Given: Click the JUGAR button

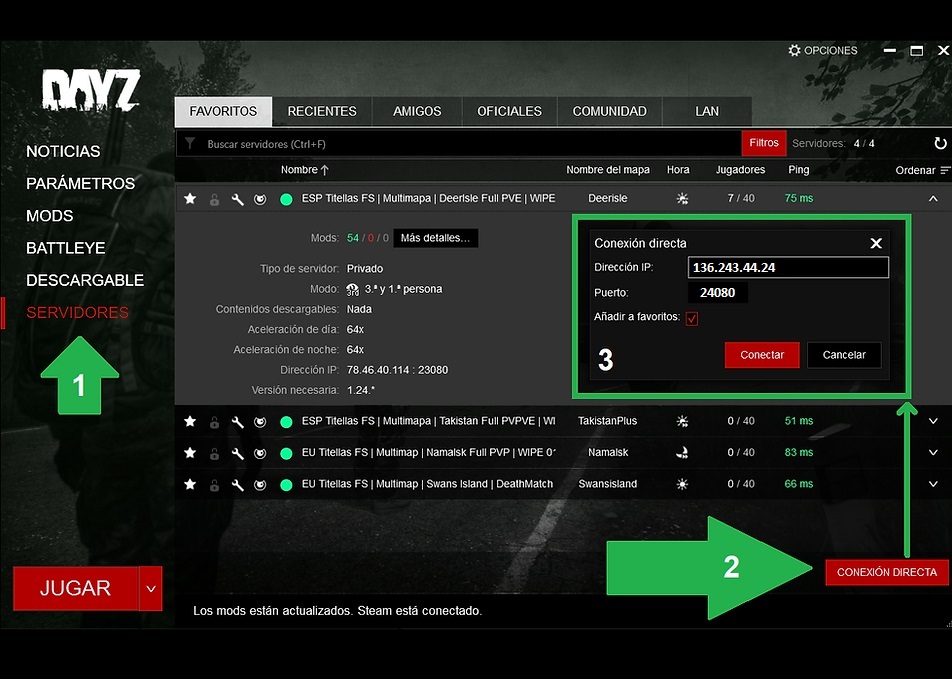Looking at the screenshot, I should click(76, 589).
